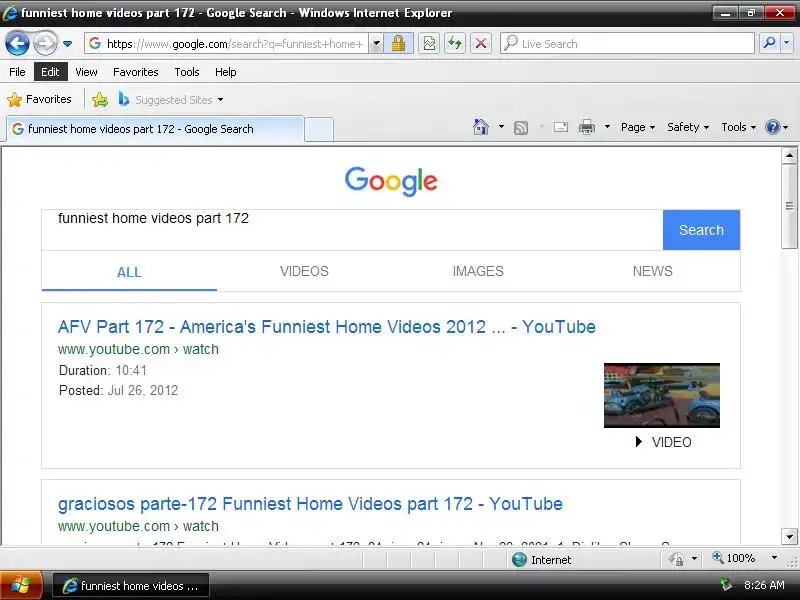Open AFV Part 172 YouTube result link
Screen dimensions: 800x600
tap(327, 327)
